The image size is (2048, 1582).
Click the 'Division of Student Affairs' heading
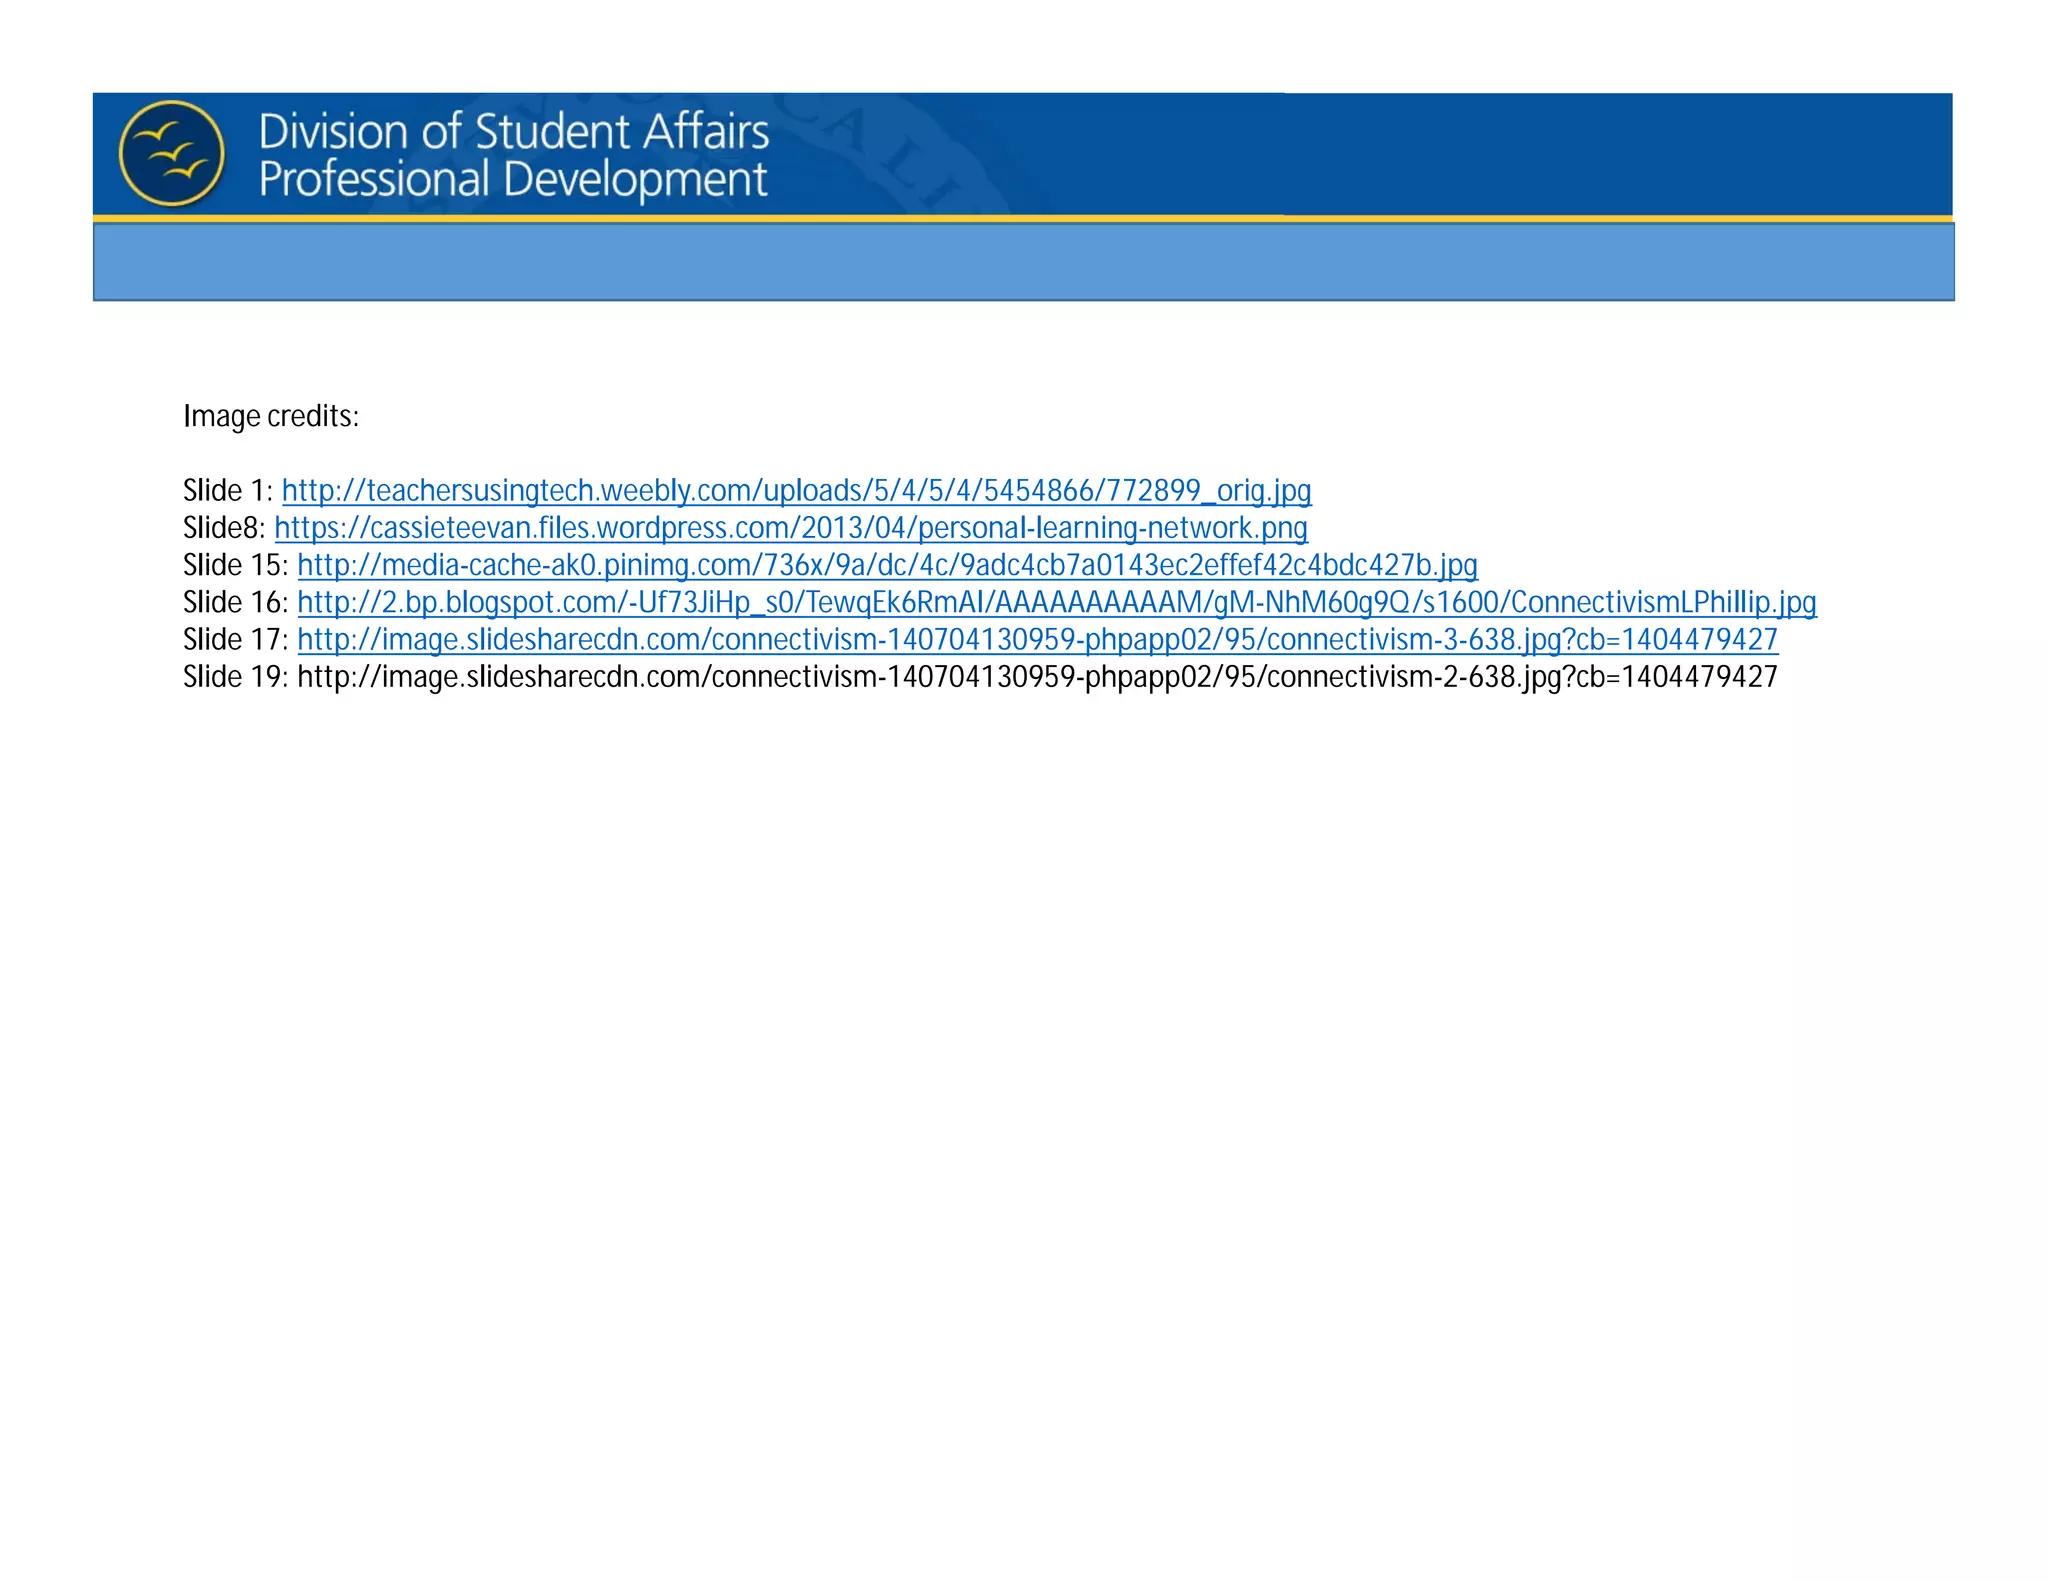coord(513,132)
